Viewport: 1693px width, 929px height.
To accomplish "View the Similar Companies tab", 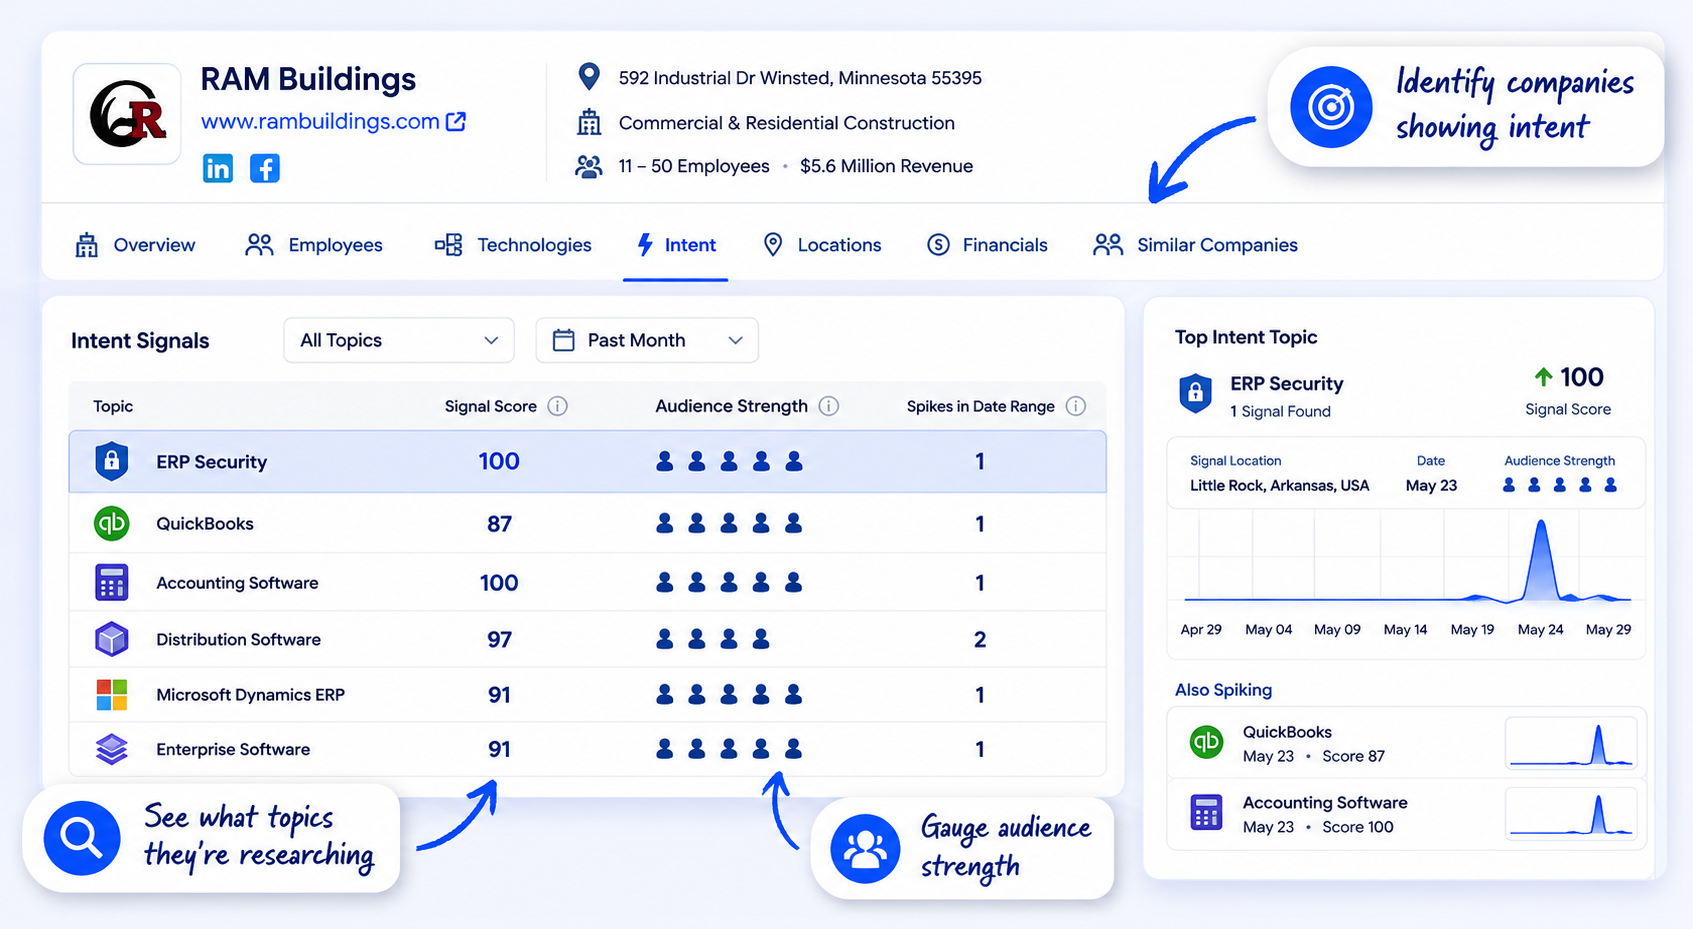I will click(x=1196, y=245).
